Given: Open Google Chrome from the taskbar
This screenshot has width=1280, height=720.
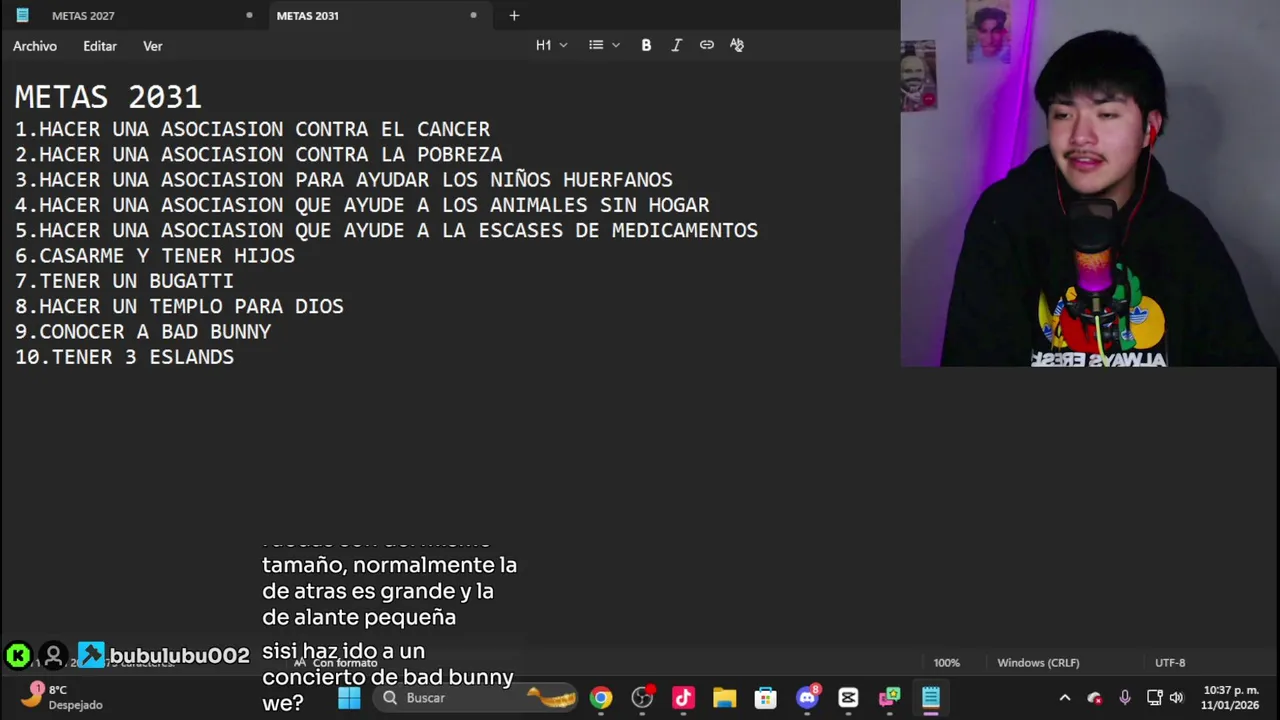Looking at the screenshot, I should pos(600,698).
